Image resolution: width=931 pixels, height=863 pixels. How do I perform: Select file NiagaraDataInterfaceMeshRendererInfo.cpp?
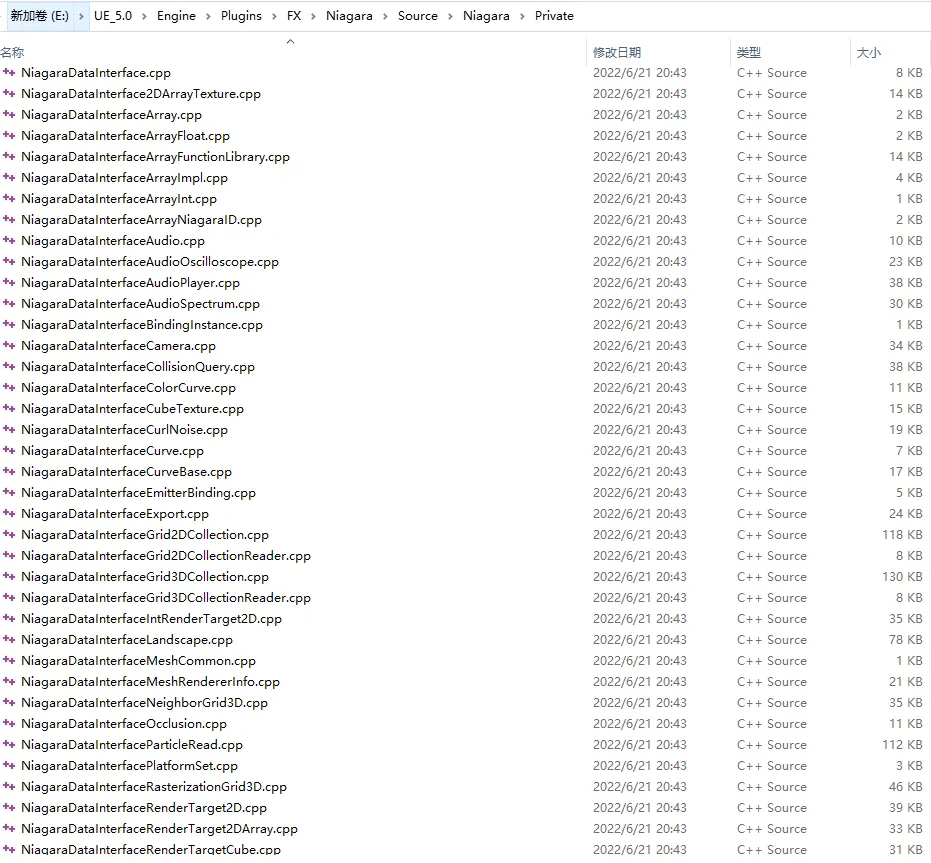click(150, 681)
